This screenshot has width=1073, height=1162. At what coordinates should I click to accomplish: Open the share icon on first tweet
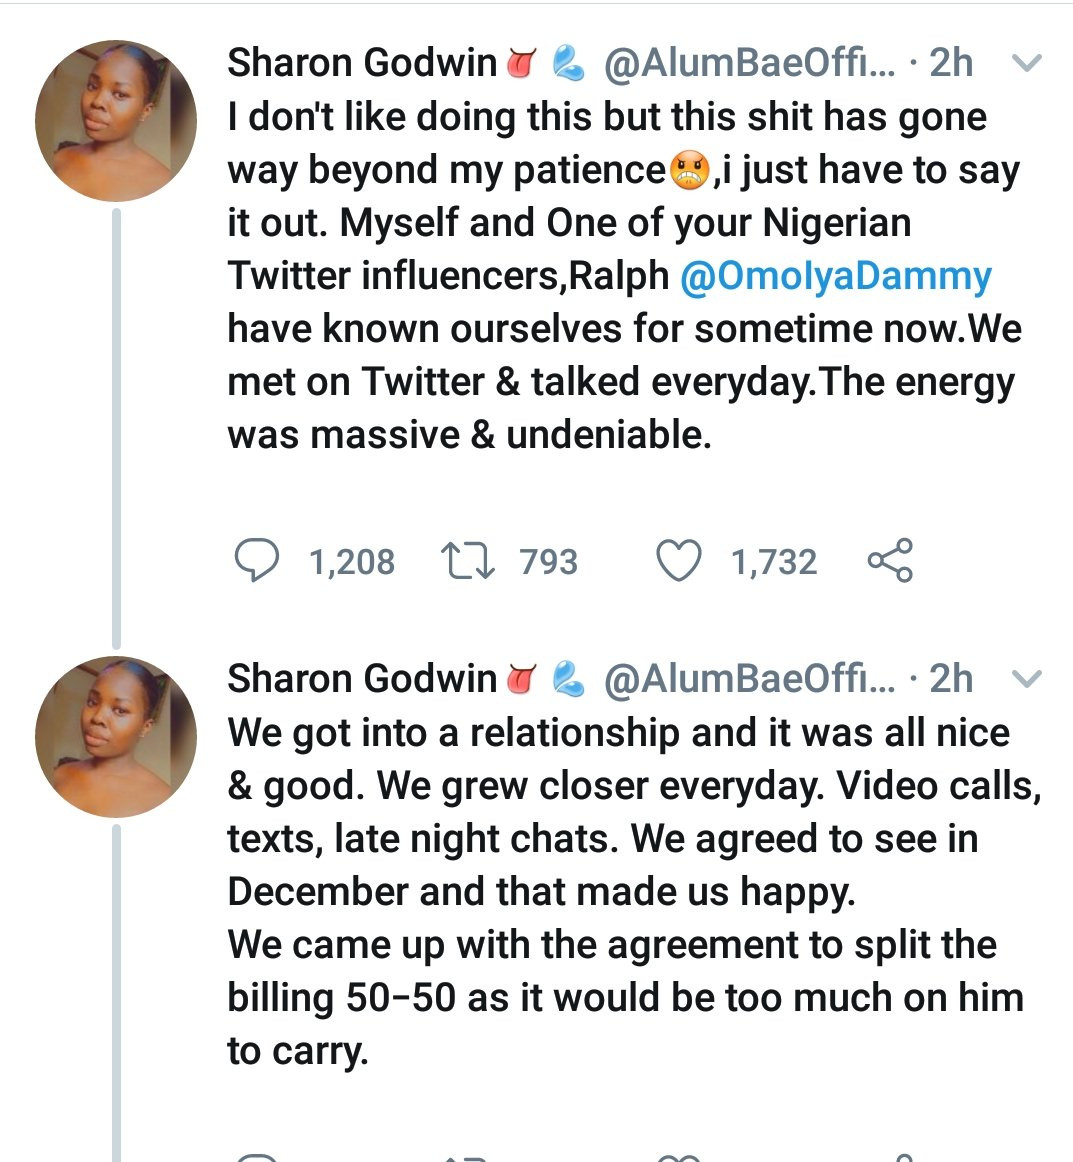coord(890,561)
